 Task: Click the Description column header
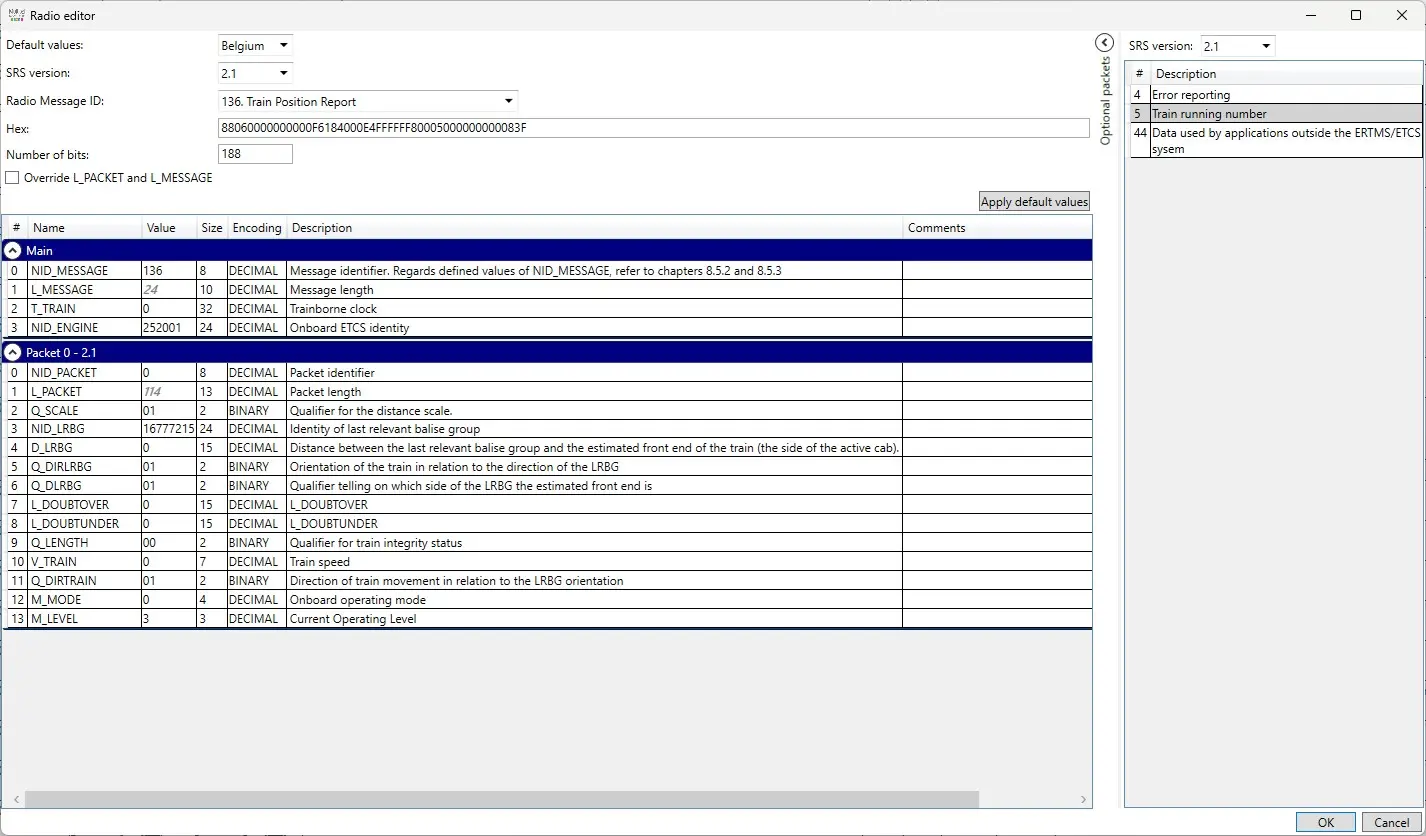coord(595,228)
